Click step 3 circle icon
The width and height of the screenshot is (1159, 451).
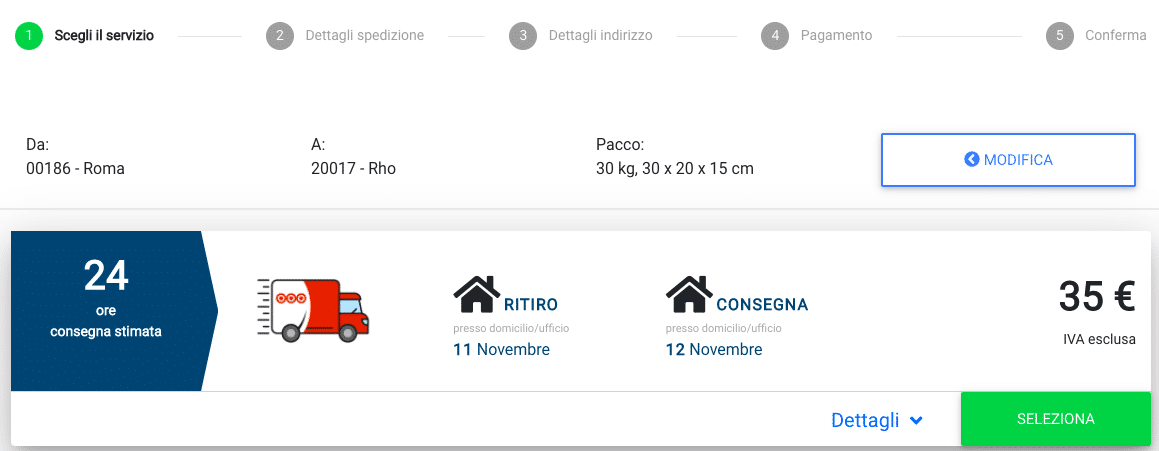(522, 36)
